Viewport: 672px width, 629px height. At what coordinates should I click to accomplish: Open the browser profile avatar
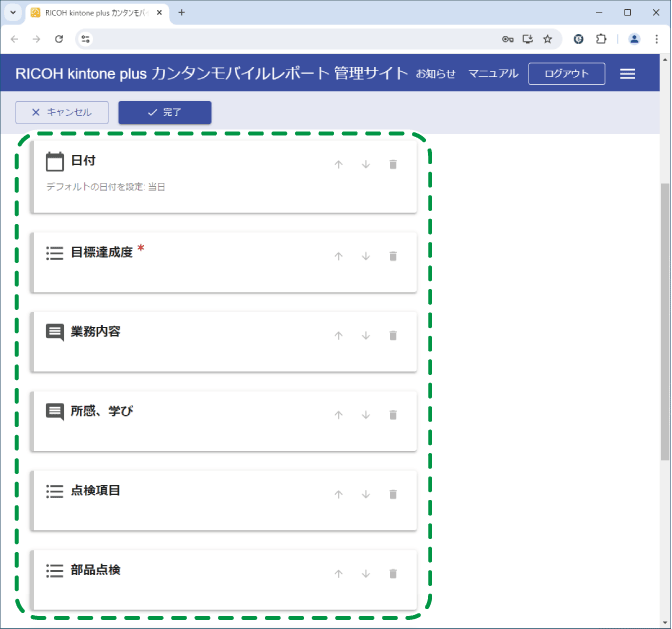[x=634, y=39]
